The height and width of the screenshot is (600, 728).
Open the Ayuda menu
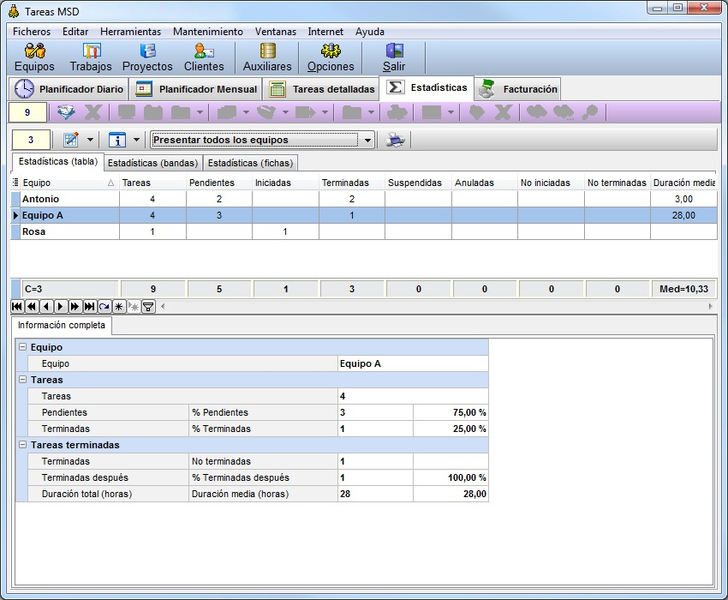370,32
